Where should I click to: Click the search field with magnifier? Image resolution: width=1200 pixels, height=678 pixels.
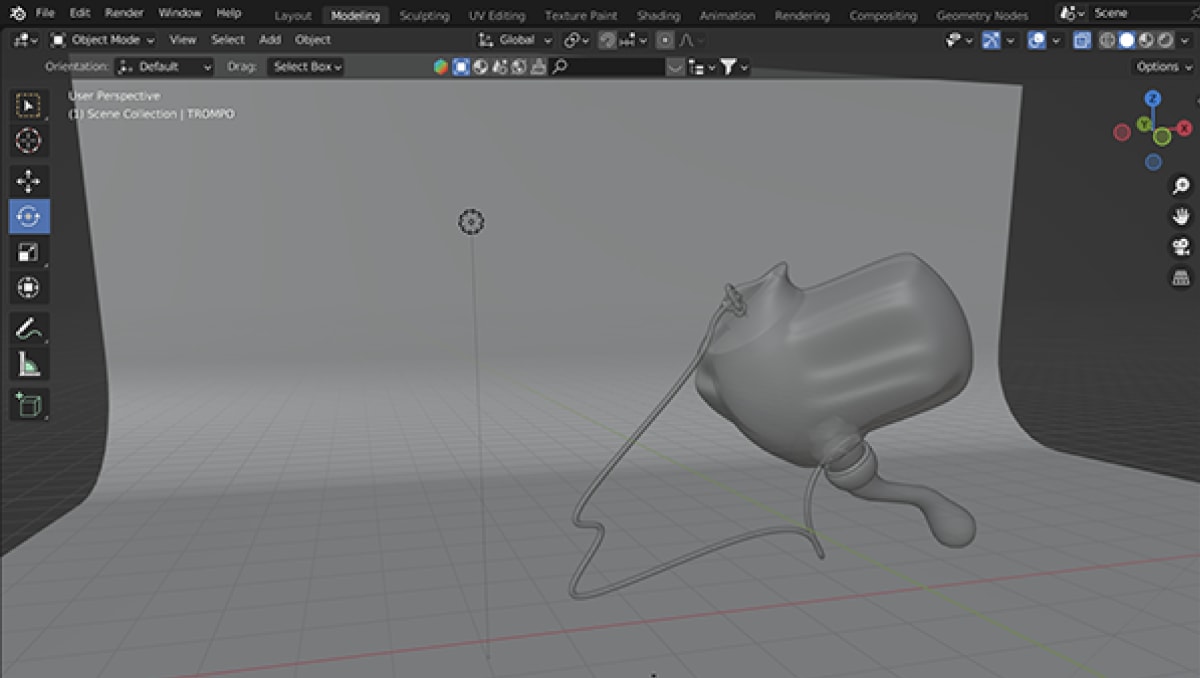(607, 67)
